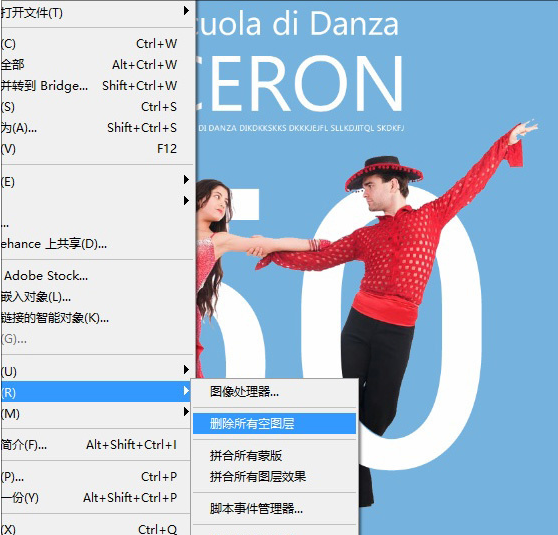The image size is (558, 535).
Task: Open the Adobe Stock... search item
Action: (x=97, y=276)
